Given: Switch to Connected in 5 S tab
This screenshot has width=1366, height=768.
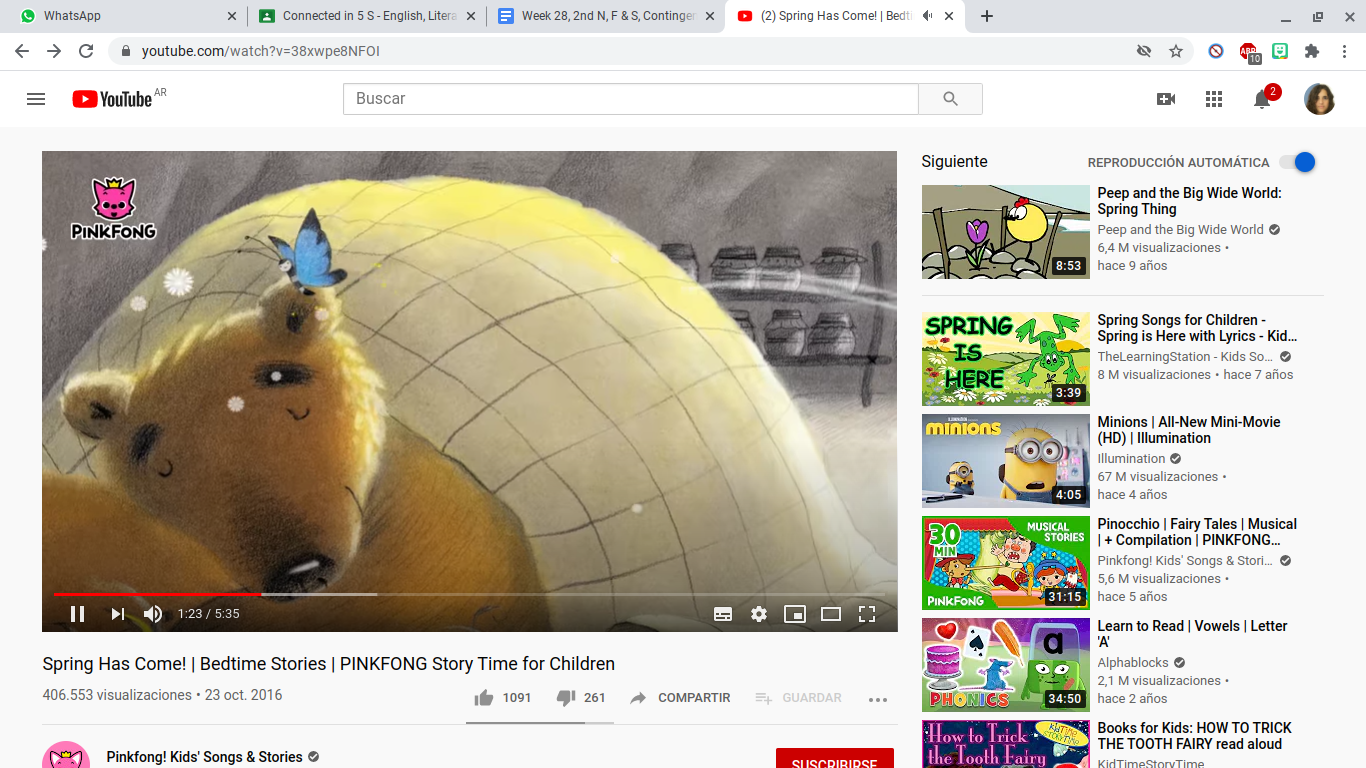Looking at the screenshot, I should point(368,16).
